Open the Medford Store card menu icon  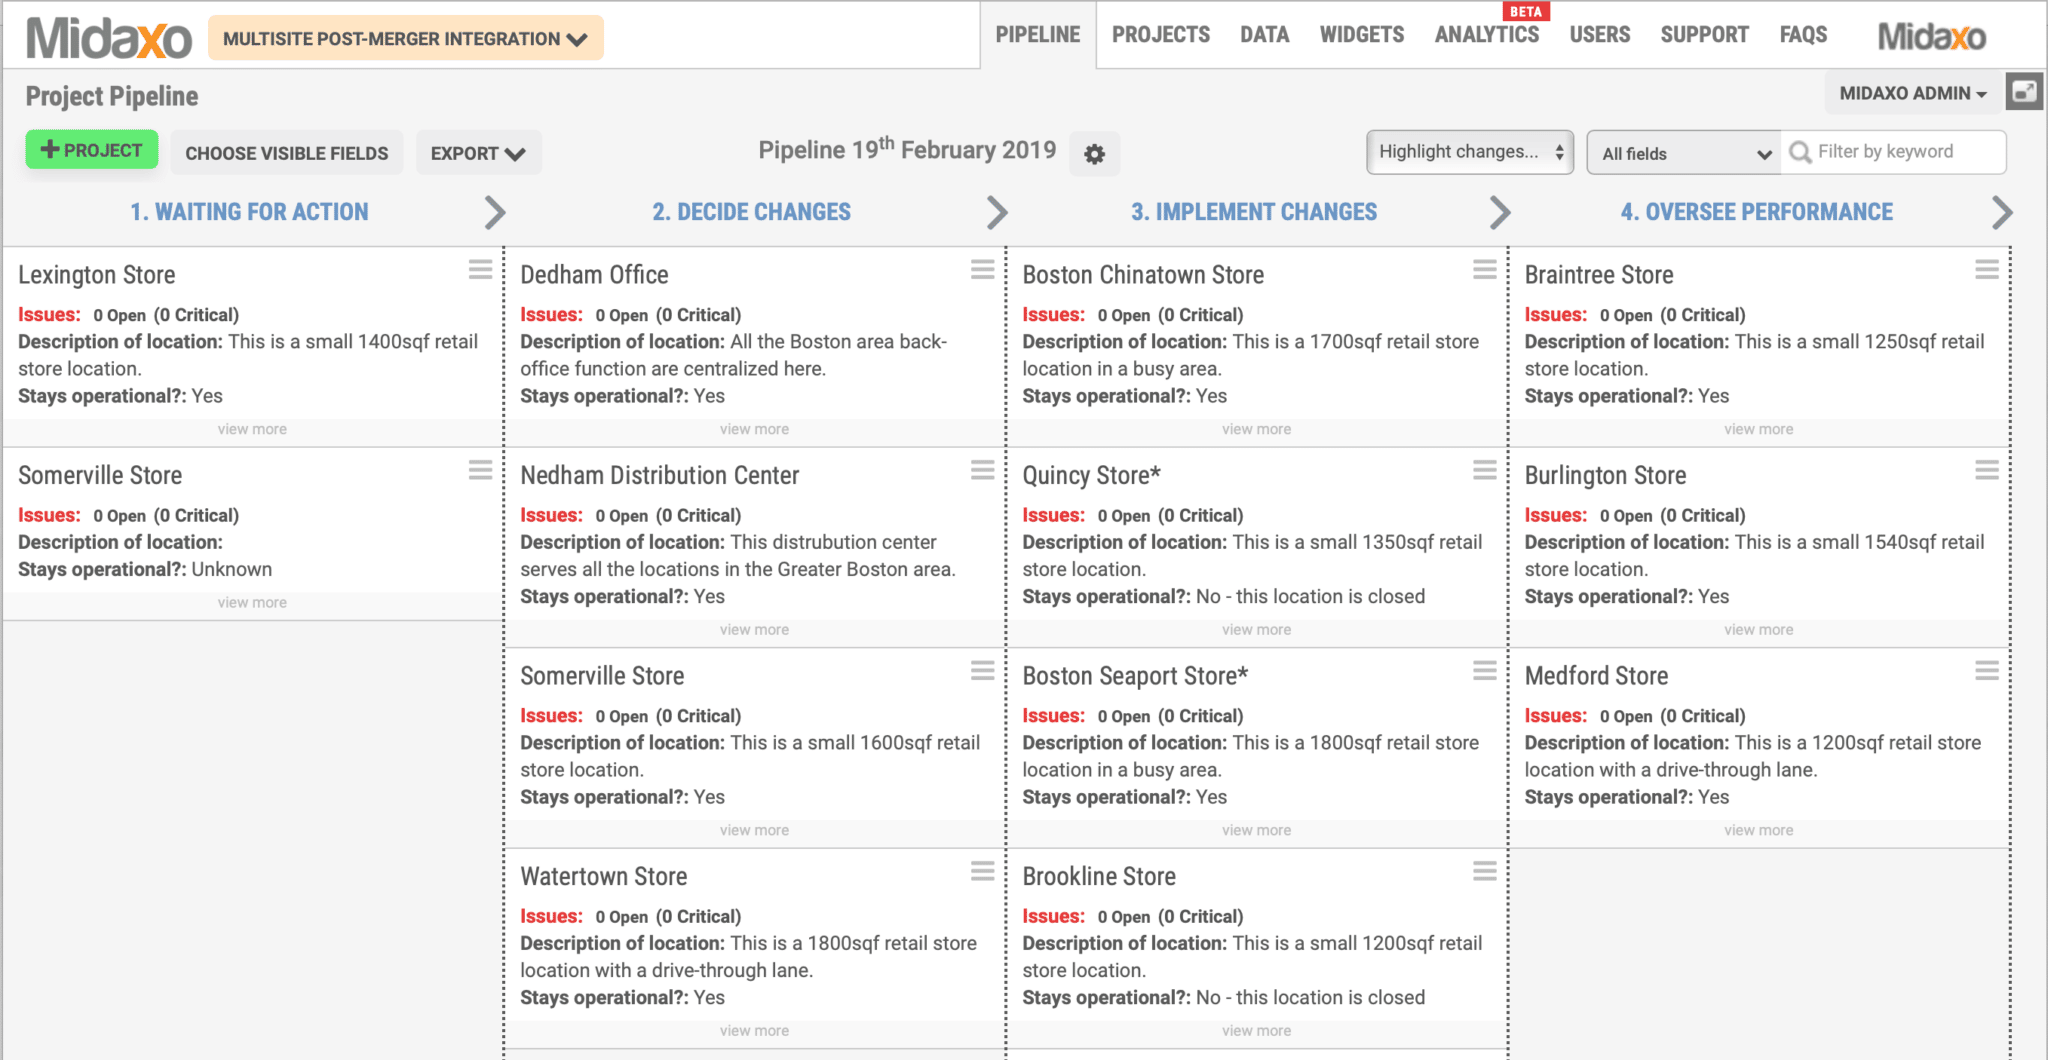tap(1986, 671)
